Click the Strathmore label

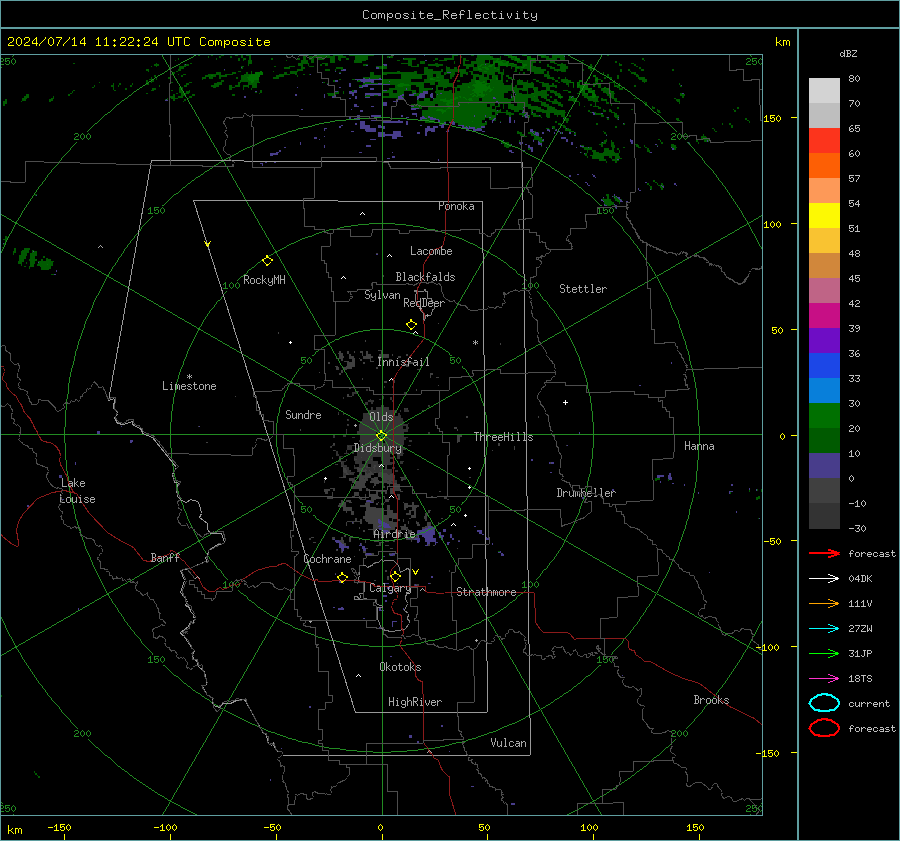click(486, 592)
